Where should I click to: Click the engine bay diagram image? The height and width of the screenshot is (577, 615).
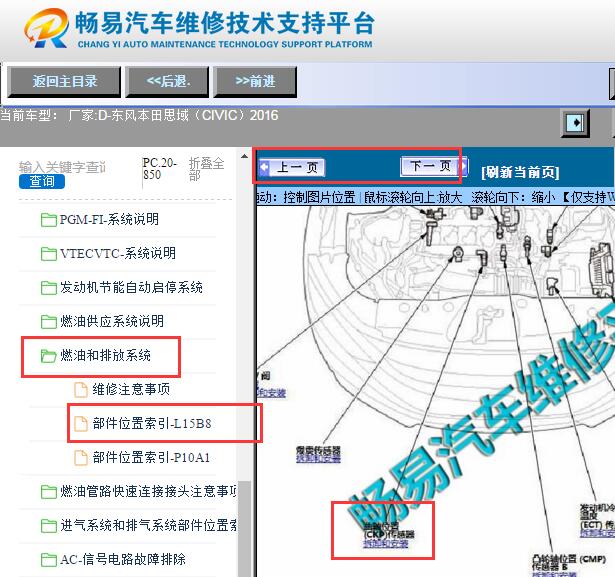click(435, 391)
